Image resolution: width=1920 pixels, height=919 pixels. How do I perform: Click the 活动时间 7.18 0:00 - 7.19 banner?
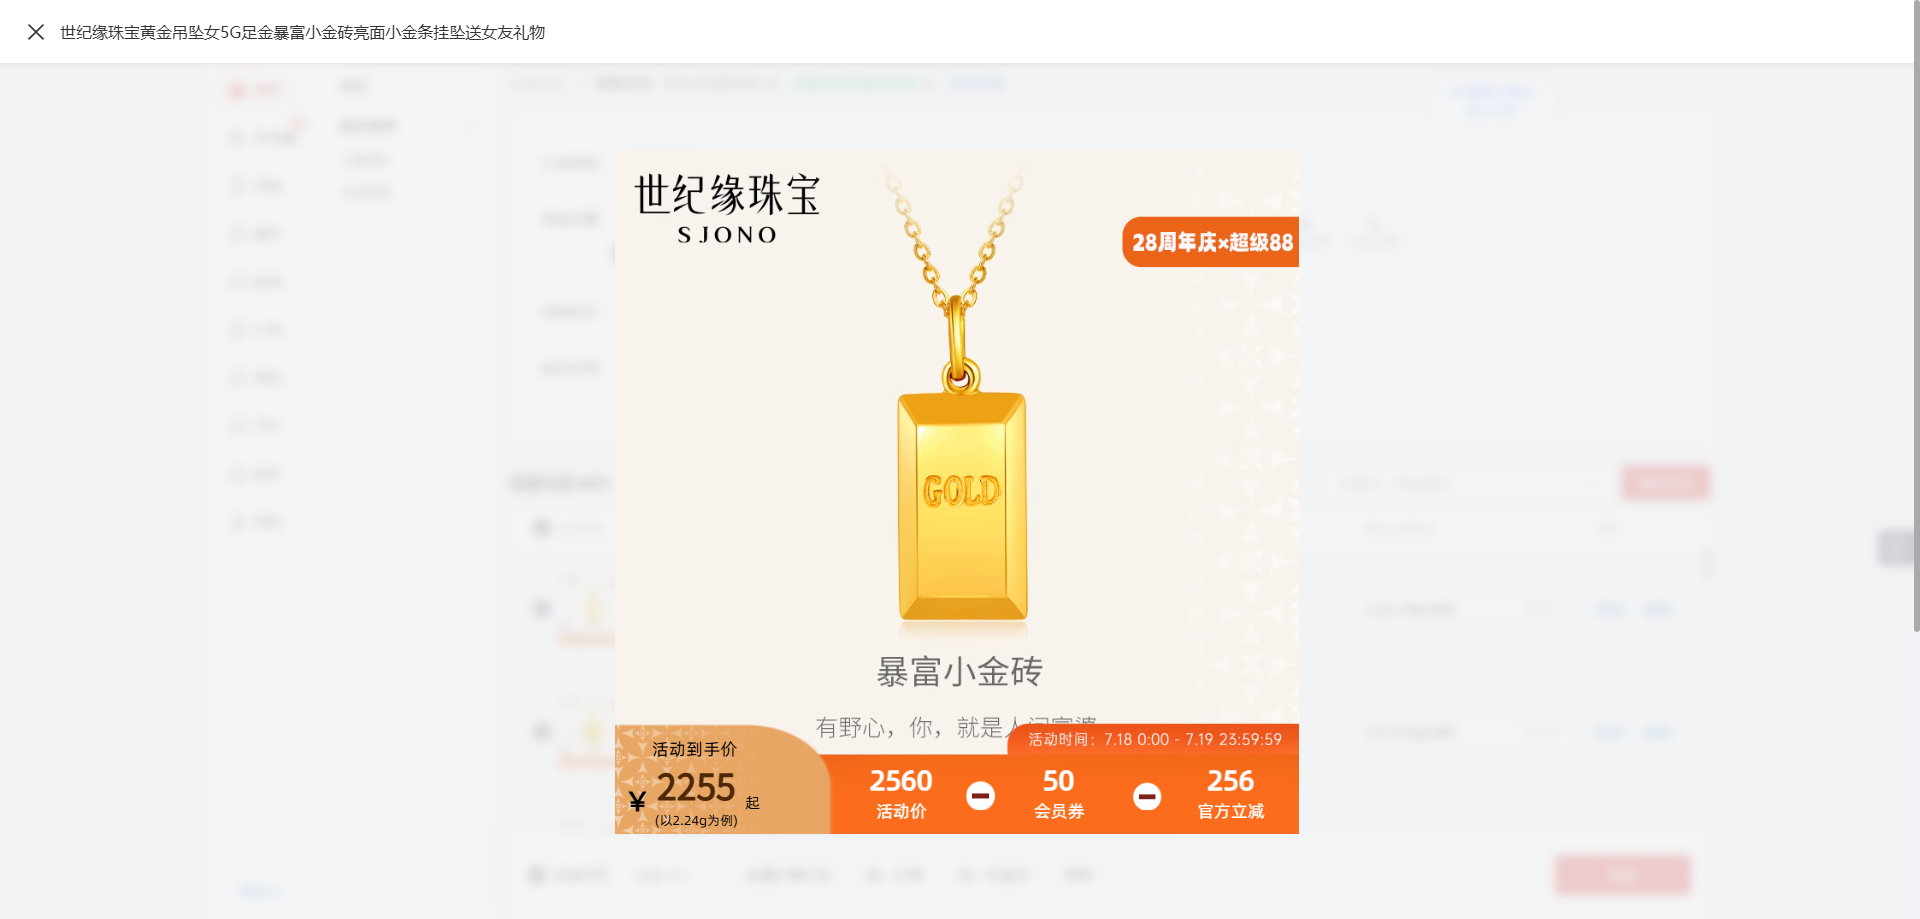[x=1154, y=740]
